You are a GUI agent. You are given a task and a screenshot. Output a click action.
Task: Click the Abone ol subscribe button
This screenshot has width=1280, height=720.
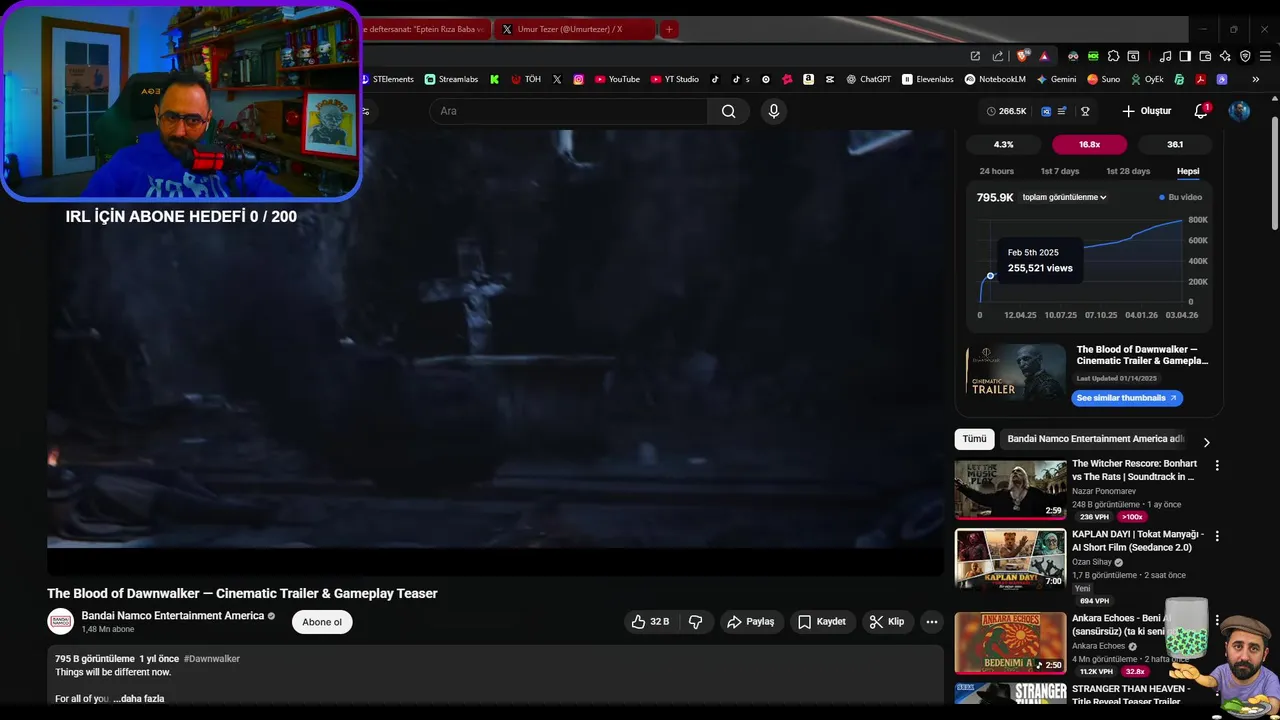point(322,622)
